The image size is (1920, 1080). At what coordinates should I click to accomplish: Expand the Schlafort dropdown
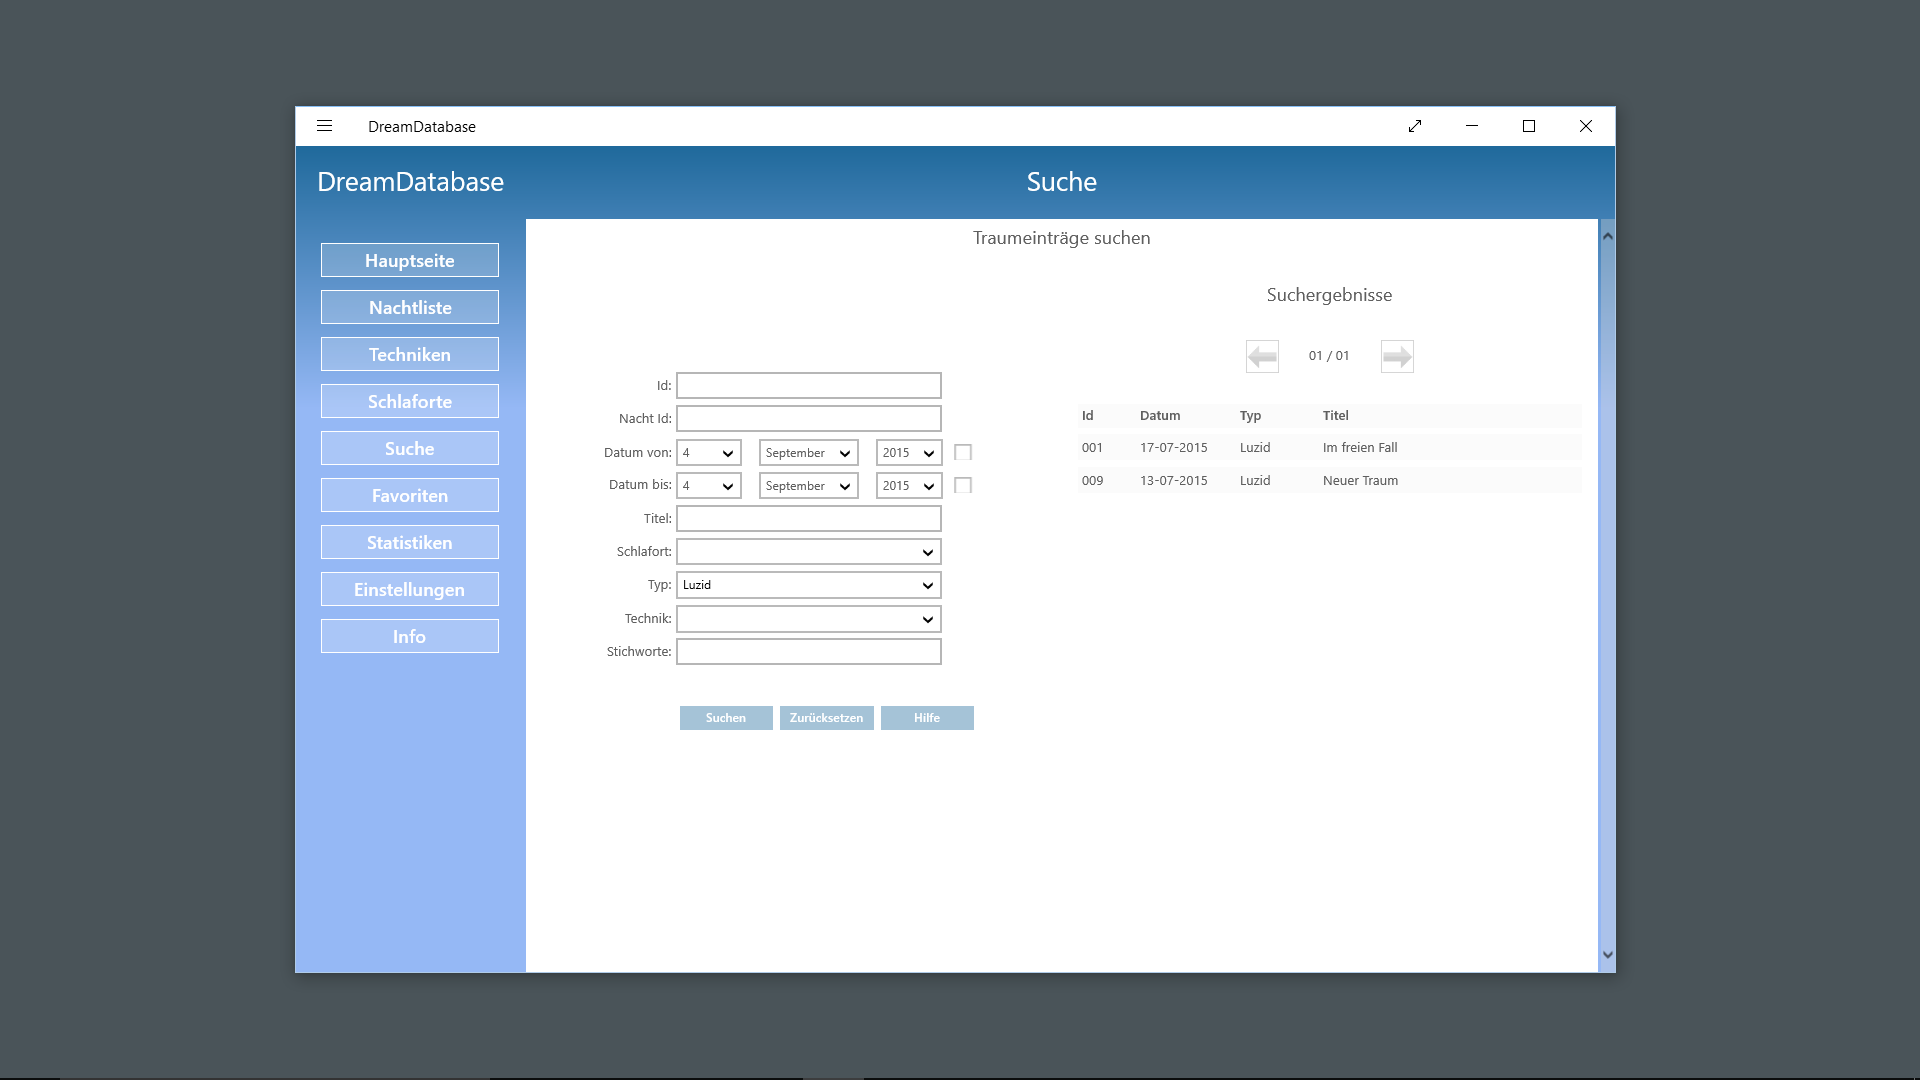tap(808, 552)
